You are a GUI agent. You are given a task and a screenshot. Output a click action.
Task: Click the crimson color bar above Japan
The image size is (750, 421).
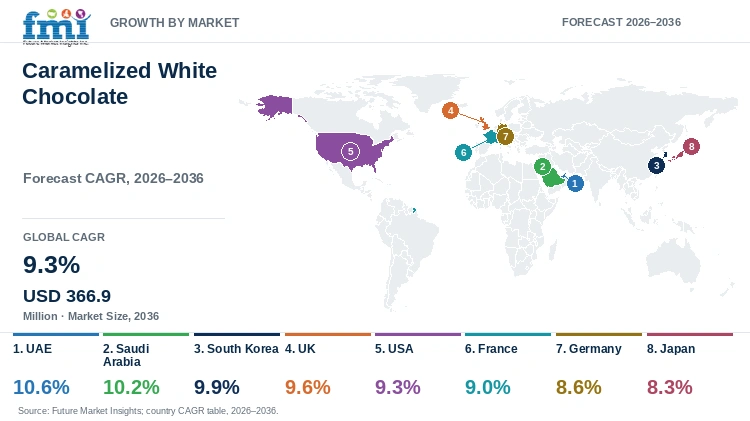(690, 334)
